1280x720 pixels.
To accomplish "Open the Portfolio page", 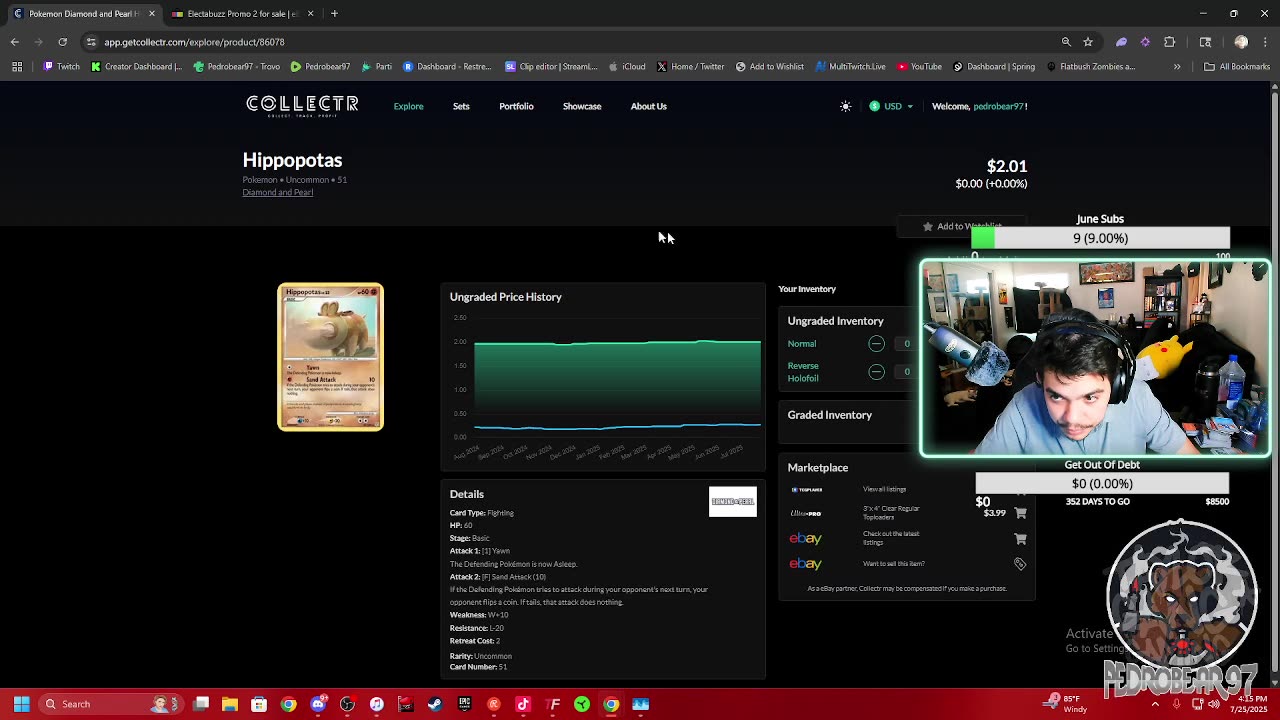I will [x=516, y=106].
